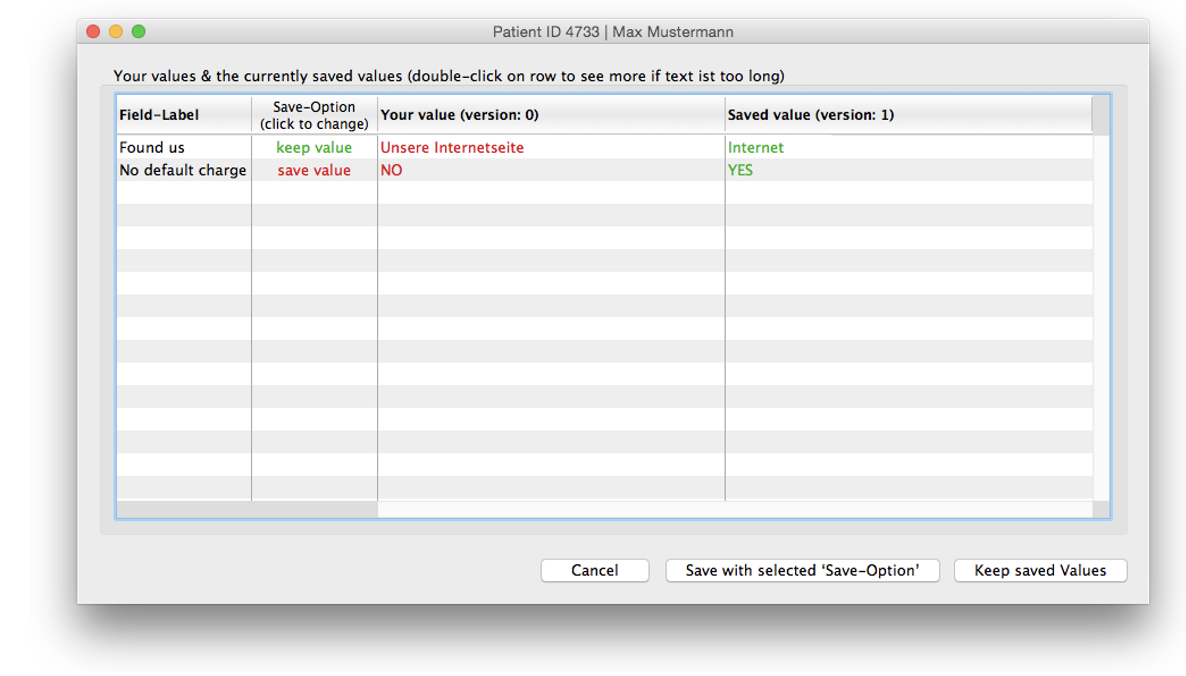This screenshot has height=676, width=1186.
Task: Minimize the window with yellow button
Action: [x=116, y=32]
